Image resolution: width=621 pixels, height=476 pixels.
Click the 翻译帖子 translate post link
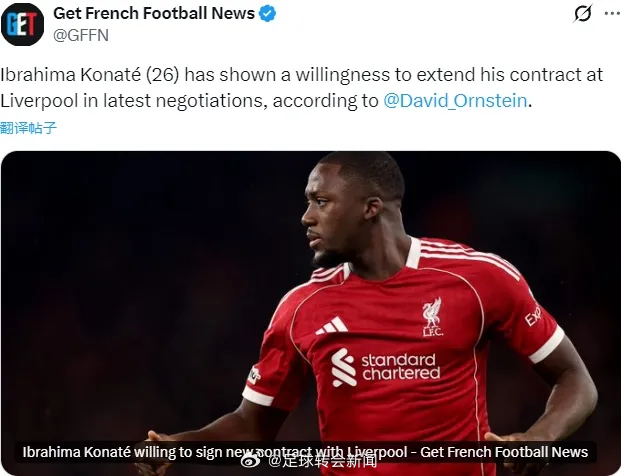tap(29, 128)
